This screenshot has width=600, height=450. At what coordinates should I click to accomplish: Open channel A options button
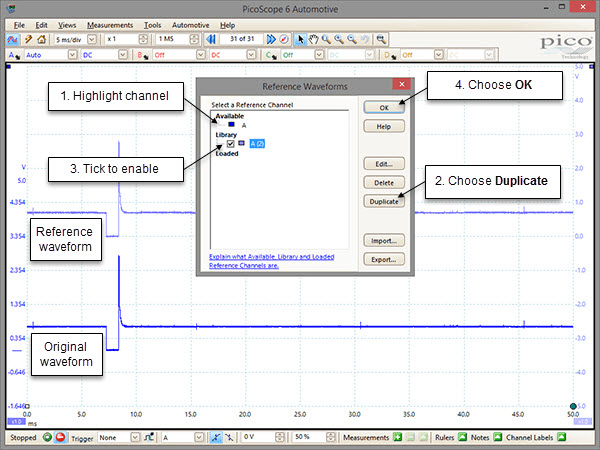[x=14, y=55]
